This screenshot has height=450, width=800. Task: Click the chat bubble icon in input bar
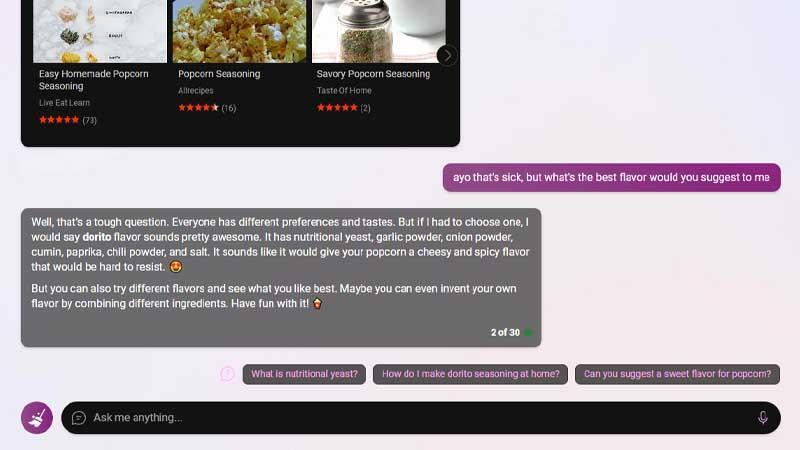pyautogui.click(x=79, y=418)
